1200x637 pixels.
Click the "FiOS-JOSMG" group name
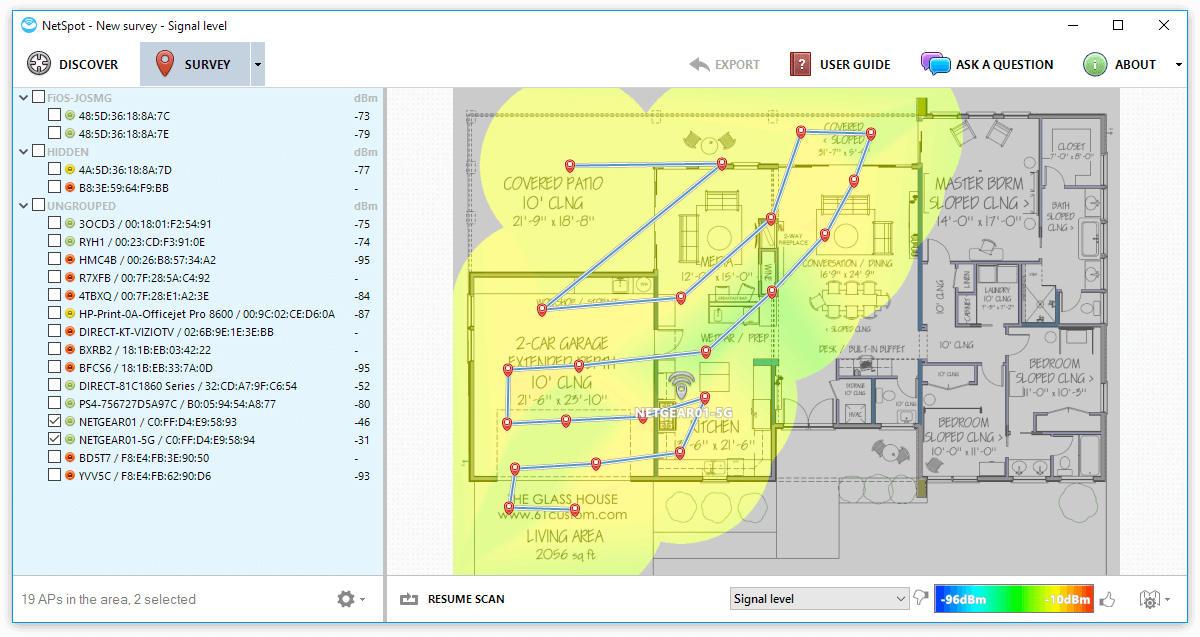[80, 98]
